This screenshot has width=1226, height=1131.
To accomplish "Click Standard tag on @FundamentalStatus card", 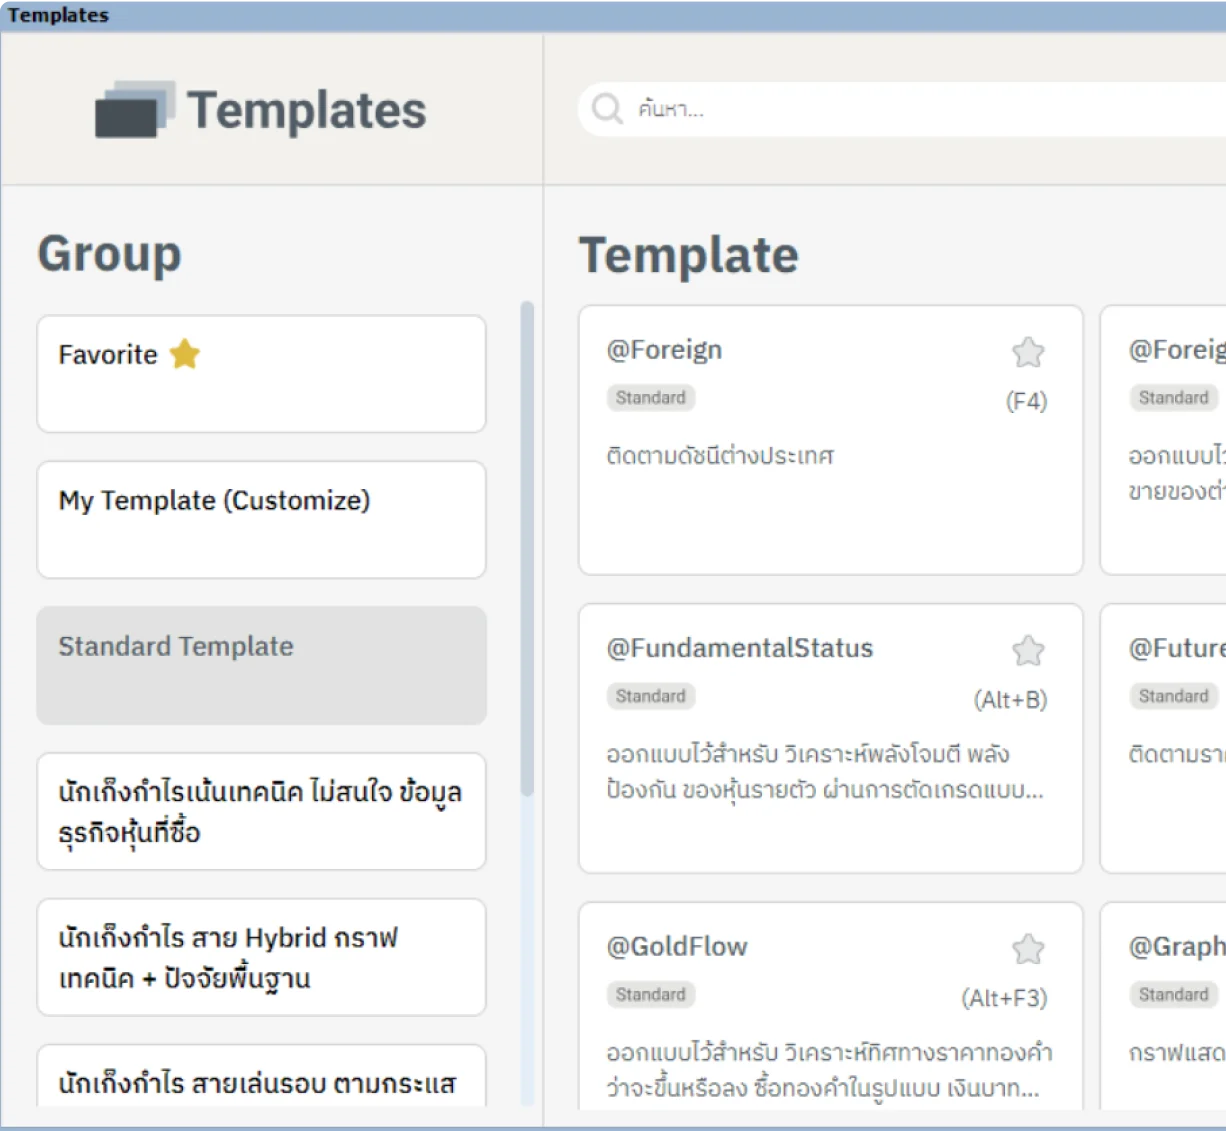I will pos(651,696).
